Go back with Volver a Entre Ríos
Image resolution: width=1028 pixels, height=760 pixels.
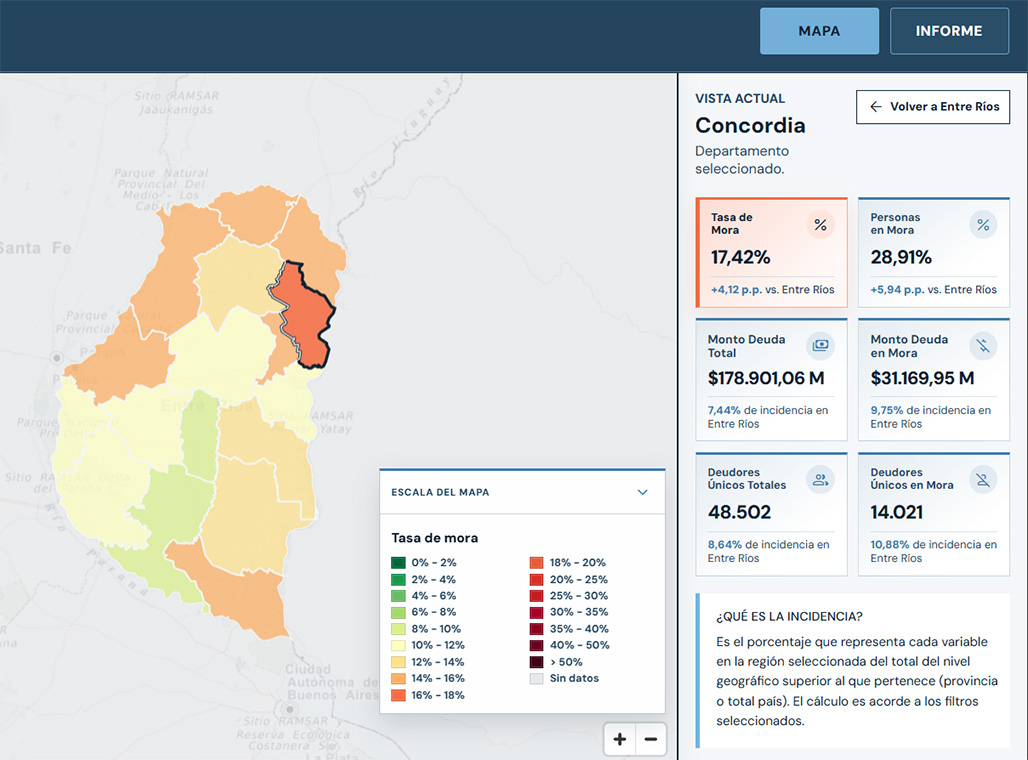(x=933, y=107)
